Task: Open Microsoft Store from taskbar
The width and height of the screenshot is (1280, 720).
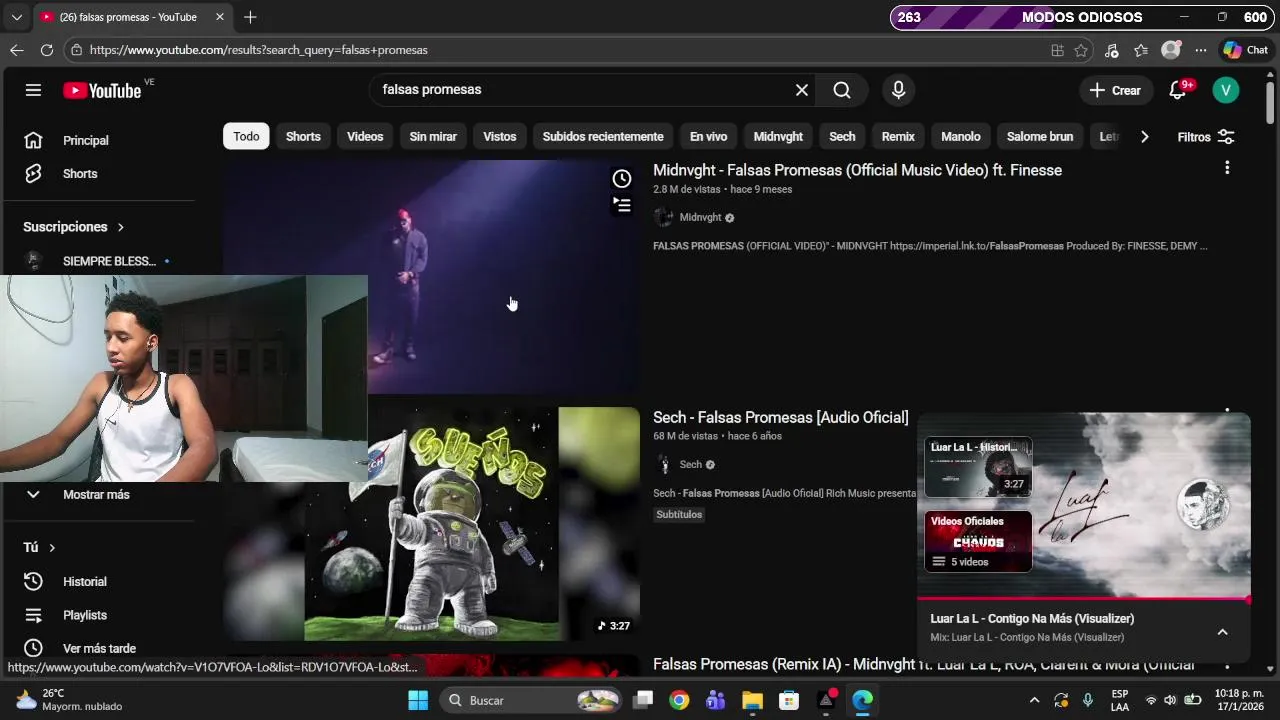Action: pos(789,700)
